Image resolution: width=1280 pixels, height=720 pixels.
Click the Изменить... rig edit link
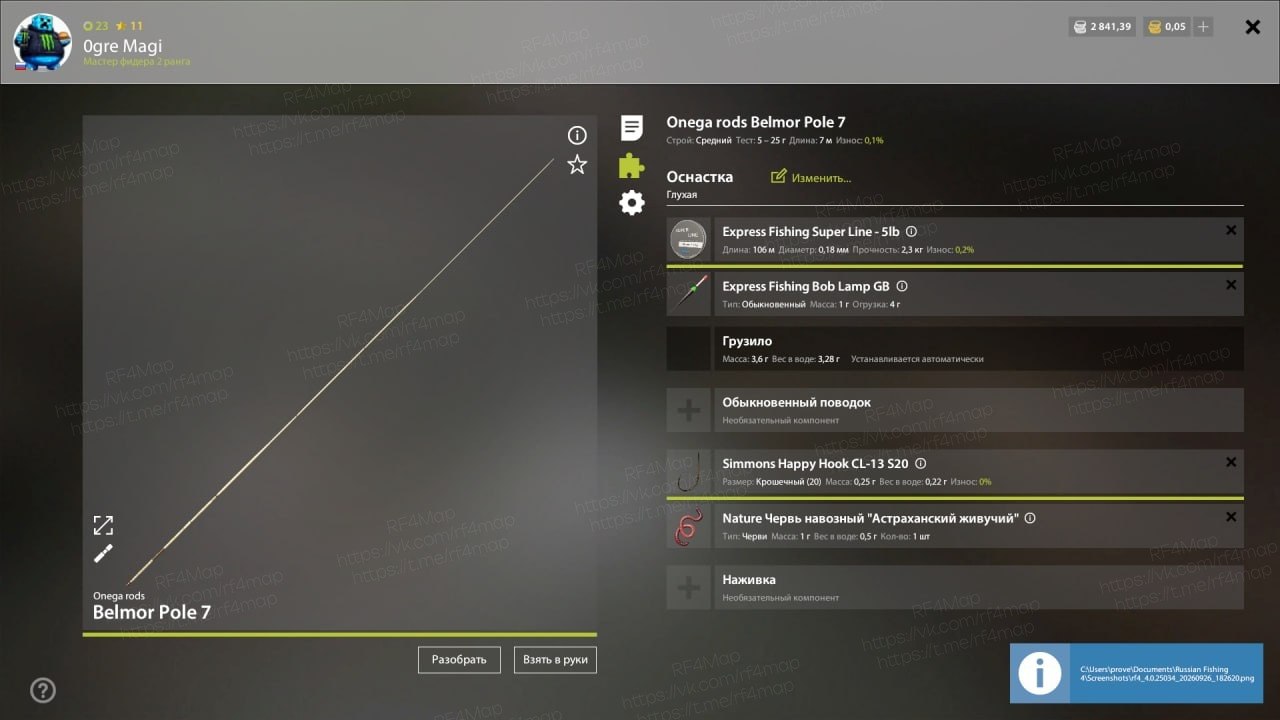(x=811, y=178)
